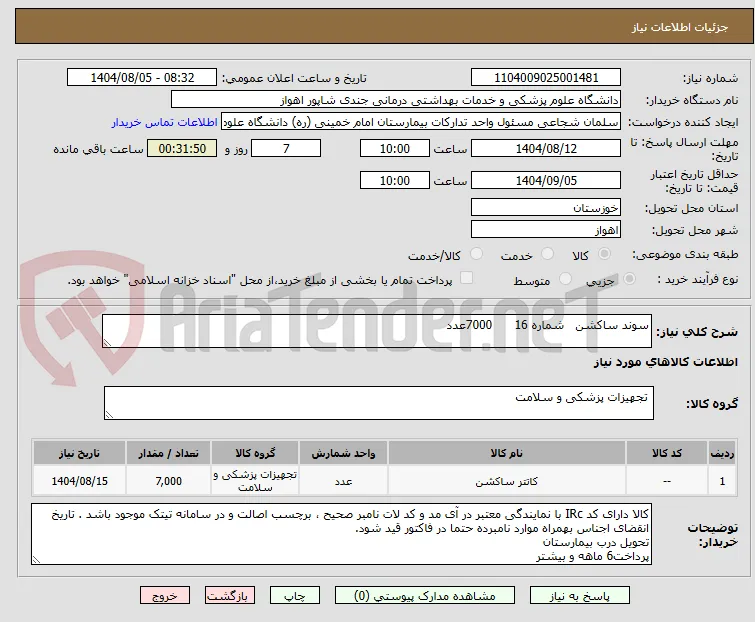
Task: Click the شرح کلی نیاز text area
Action: (377, 331)
